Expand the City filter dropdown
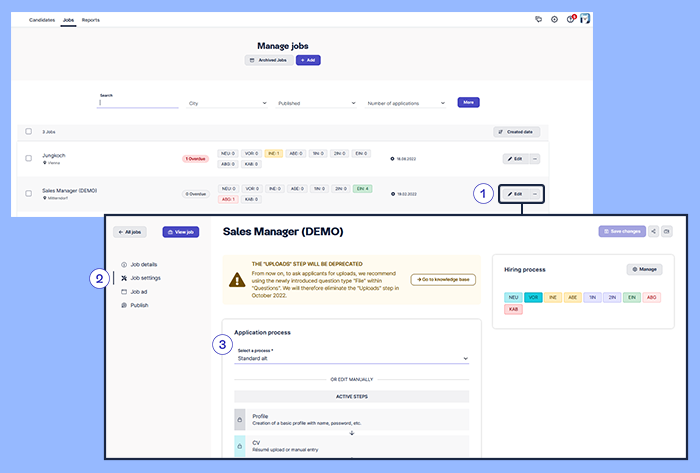The image size is (700, 473). tap(227, 103)
